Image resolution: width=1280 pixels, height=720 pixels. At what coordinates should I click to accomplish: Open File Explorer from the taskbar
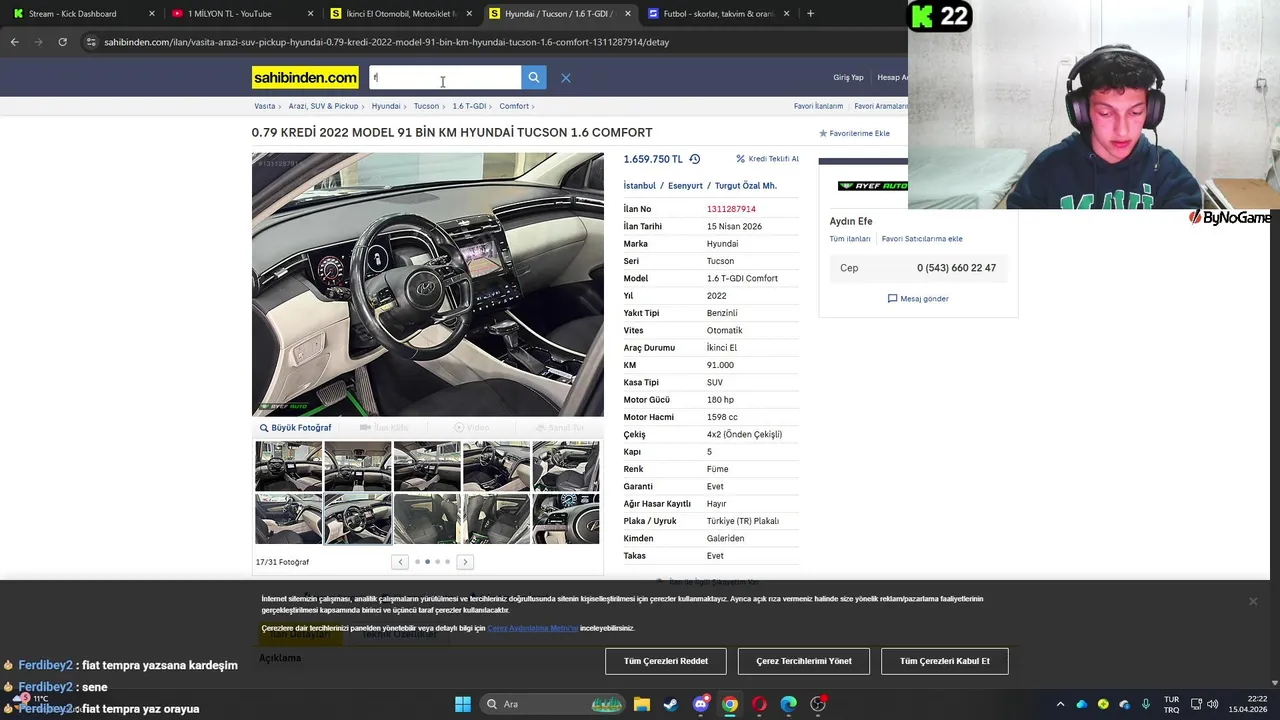point(641,704)
